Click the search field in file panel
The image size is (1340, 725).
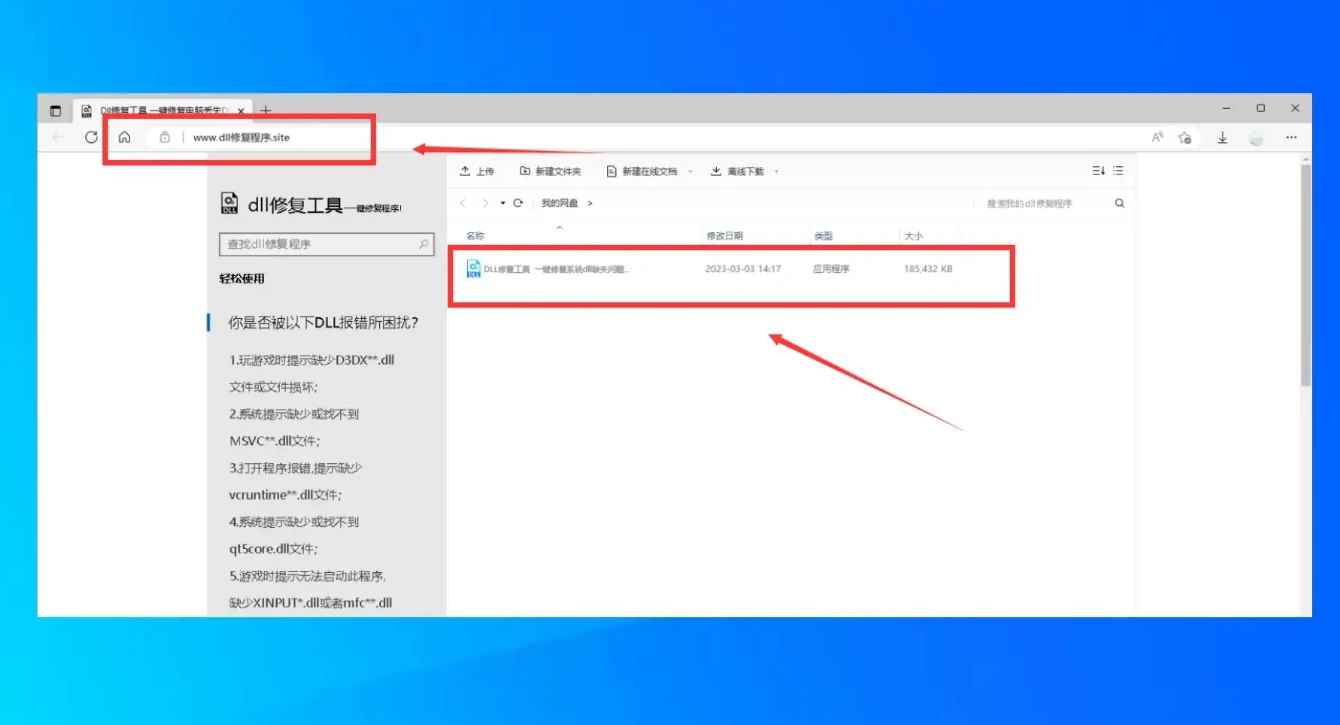[x=1040, y=203]
